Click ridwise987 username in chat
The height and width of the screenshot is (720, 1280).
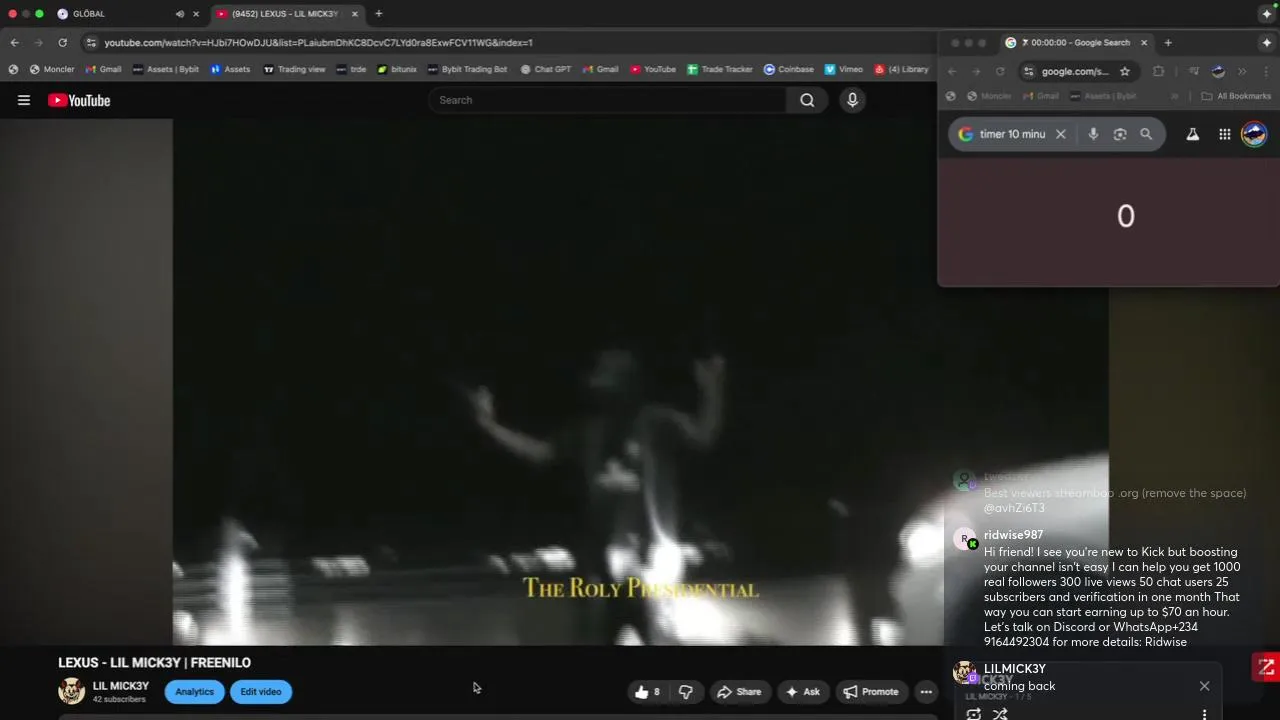(x=1013, y=535)
